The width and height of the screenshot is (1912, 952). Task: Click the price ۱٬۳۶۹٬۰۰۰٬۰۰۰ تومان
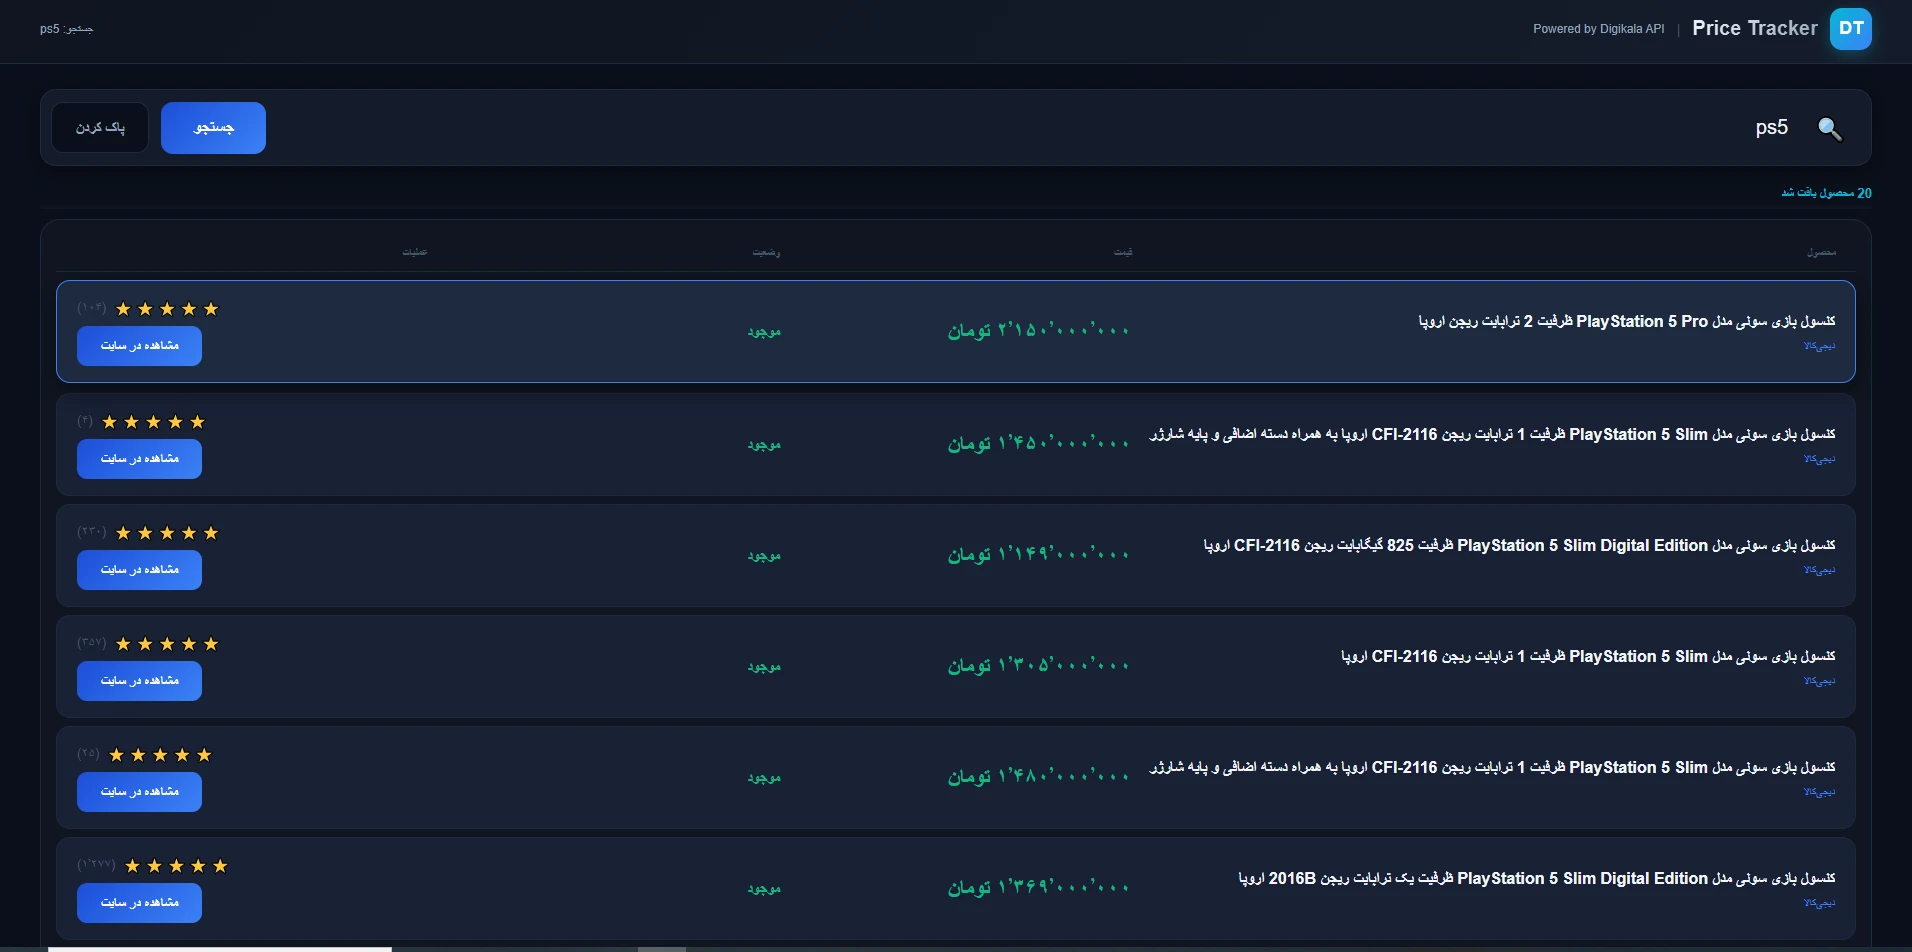[x=1038, y=888]
